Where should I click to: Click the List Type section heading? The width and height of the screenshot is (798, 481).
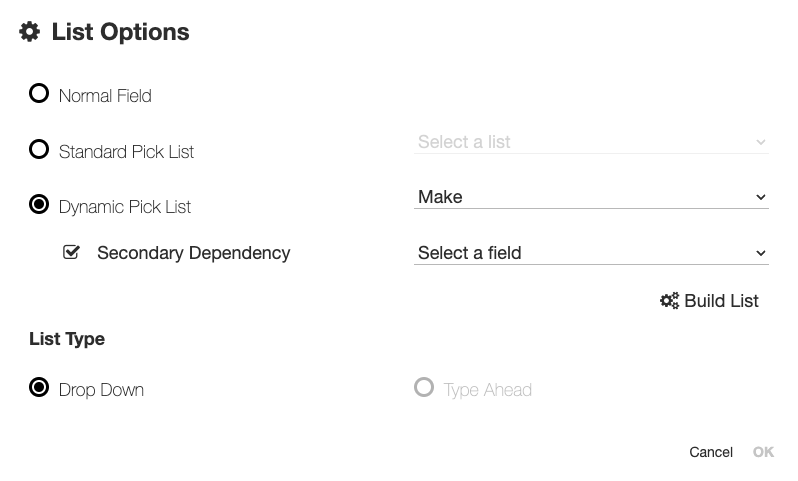point(67,339)
